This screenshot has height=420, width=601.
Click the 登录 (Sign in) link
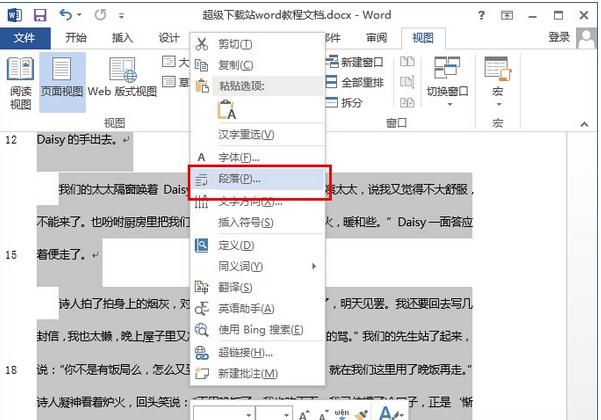[x=559, y=37]
